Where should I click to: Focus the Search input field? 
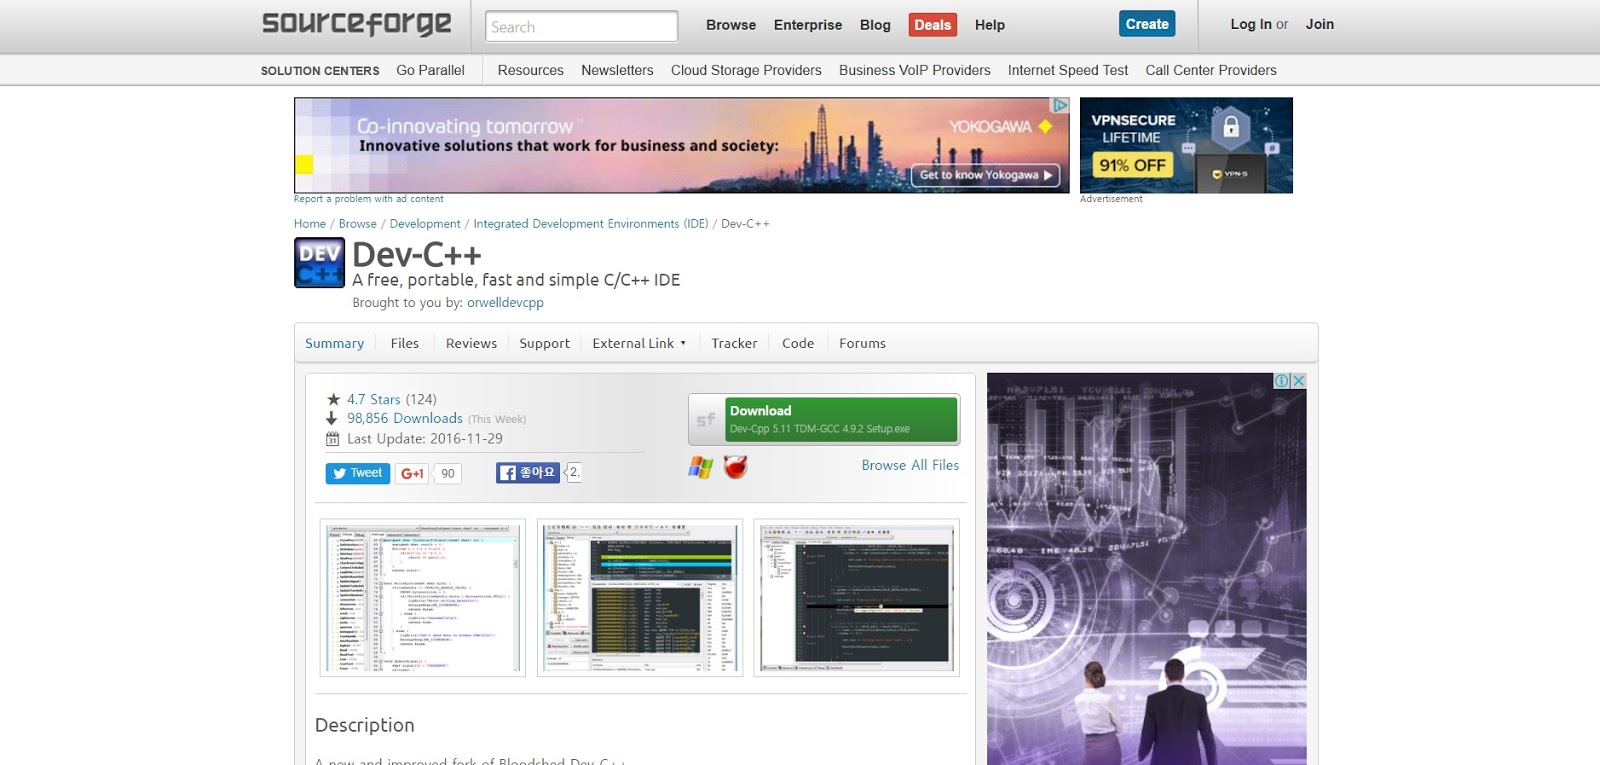[x=582, y=27]
